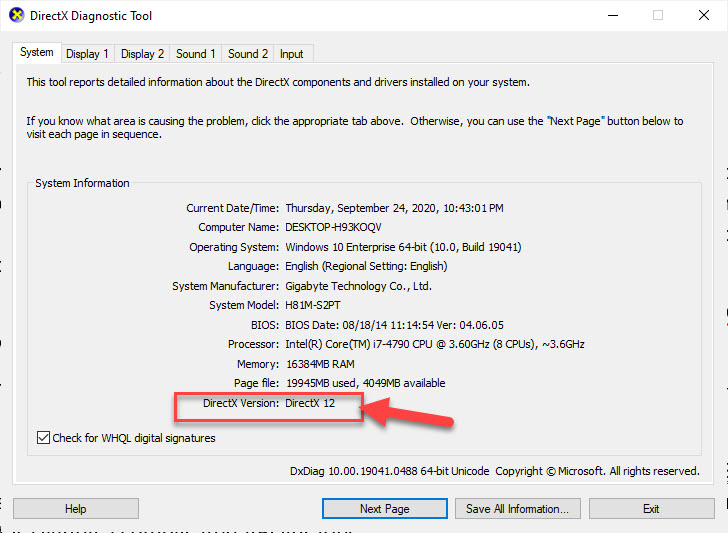Click the Current Date/Time value 'Thursday, September 24, 2020'
The width and height of the screenshot is (728, 533).
(361, 208)
